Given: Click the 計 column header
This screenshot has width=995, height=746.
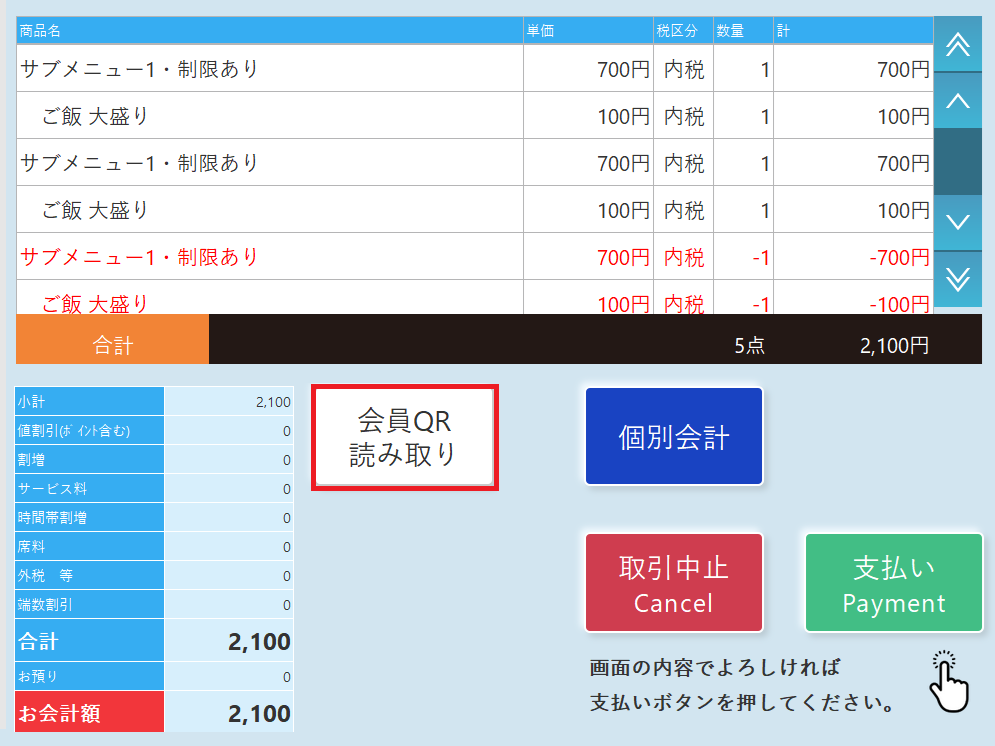Looking at the screenshot, I should [853, 30].
